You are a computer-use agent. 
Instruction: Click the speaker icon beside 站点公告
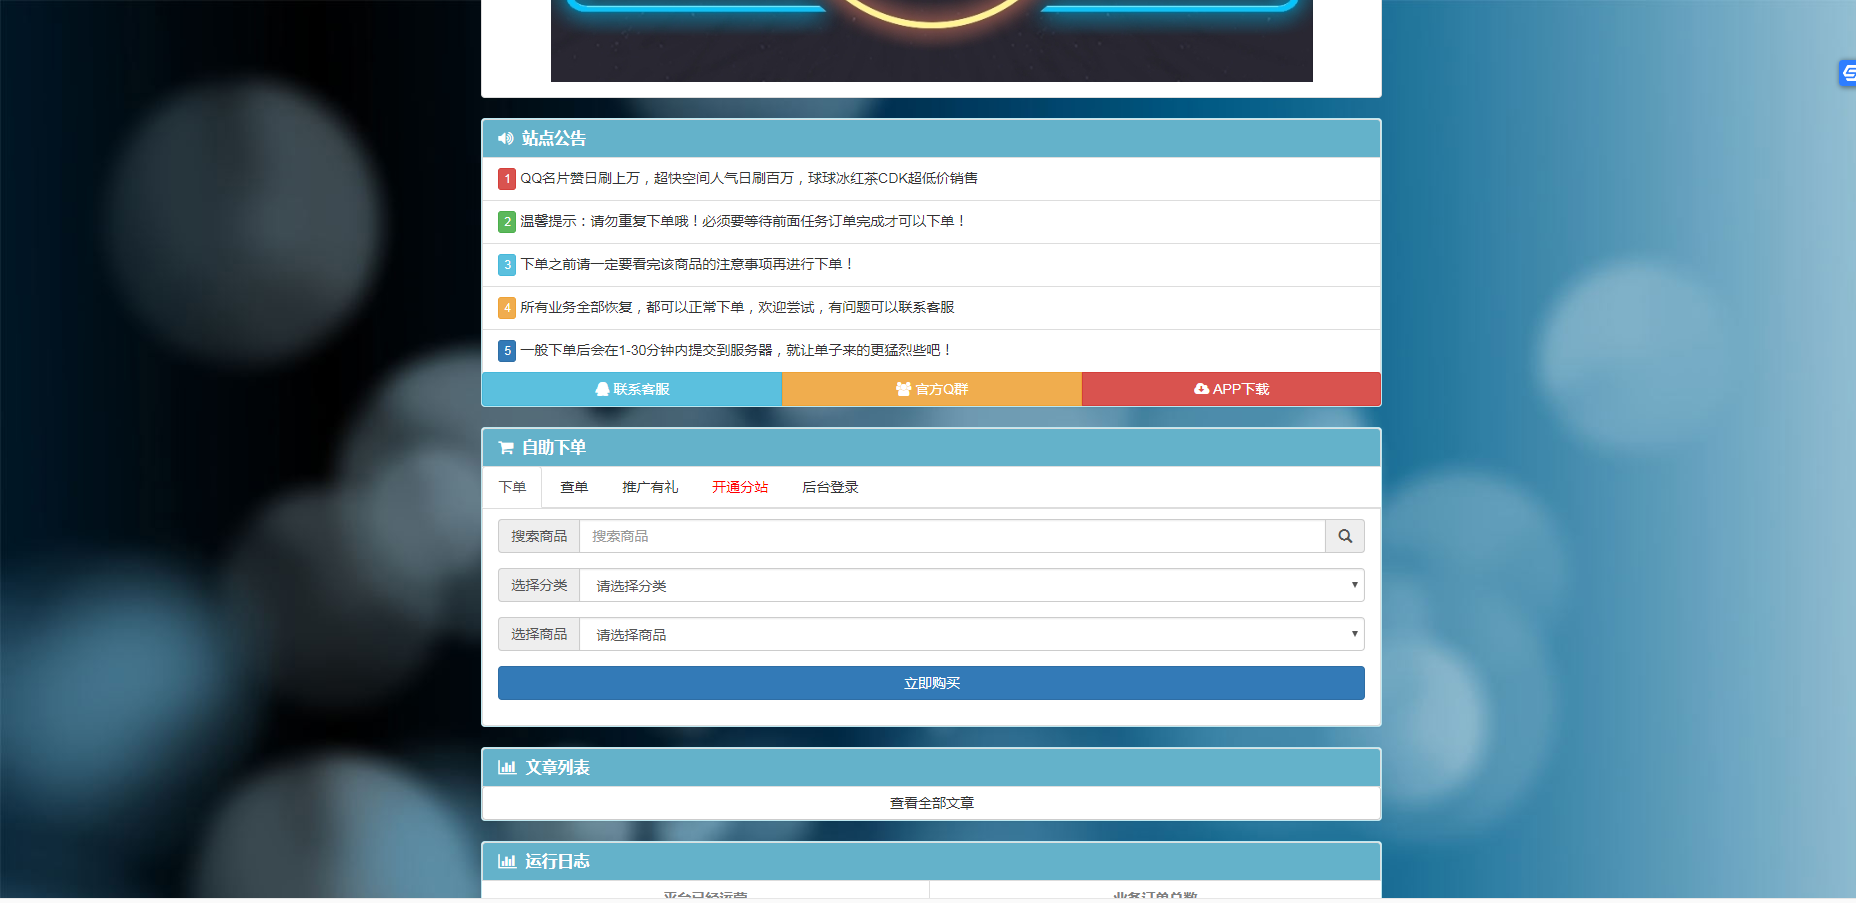(x=506, y=139)
